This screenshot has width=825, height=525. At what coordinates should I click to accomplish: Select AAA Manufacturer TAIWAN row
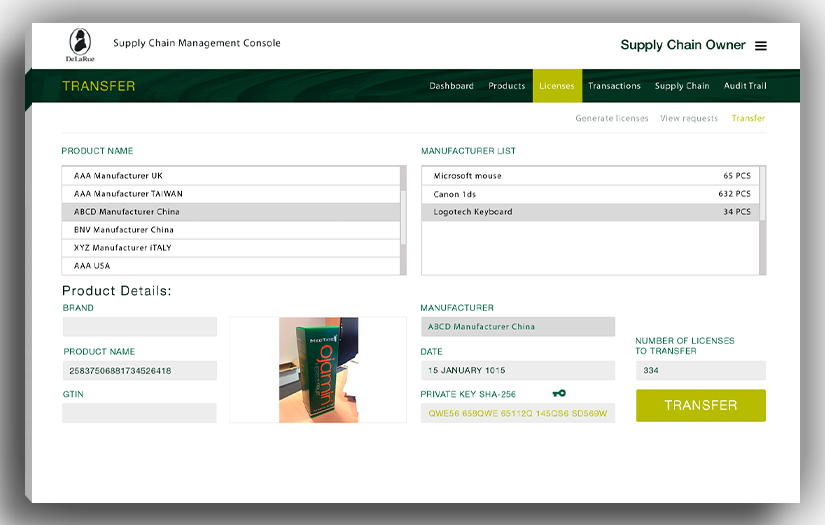tap(231, 194)
